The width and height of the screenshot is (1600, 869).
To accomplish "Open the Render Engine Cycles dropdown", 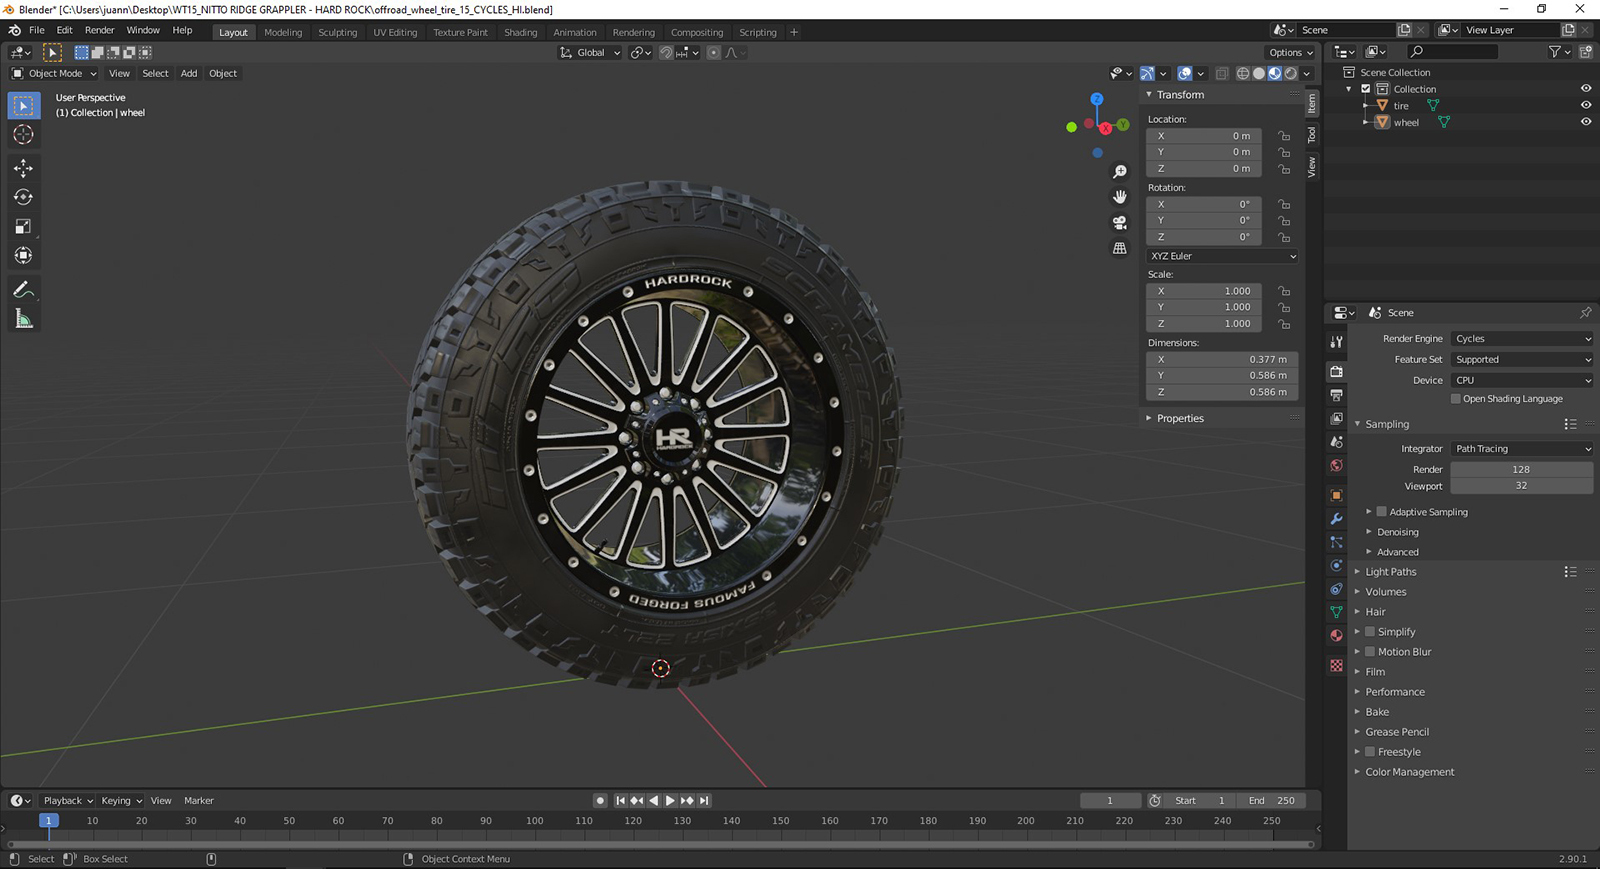I will click(x=1522, y=339).
